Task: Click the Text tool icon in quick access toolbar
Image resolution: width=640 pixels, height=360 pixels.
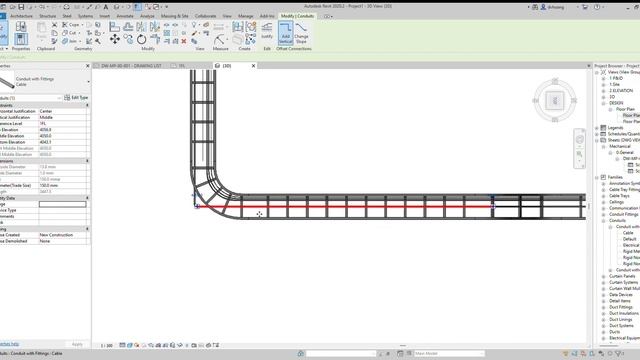Action: point(106,7)
